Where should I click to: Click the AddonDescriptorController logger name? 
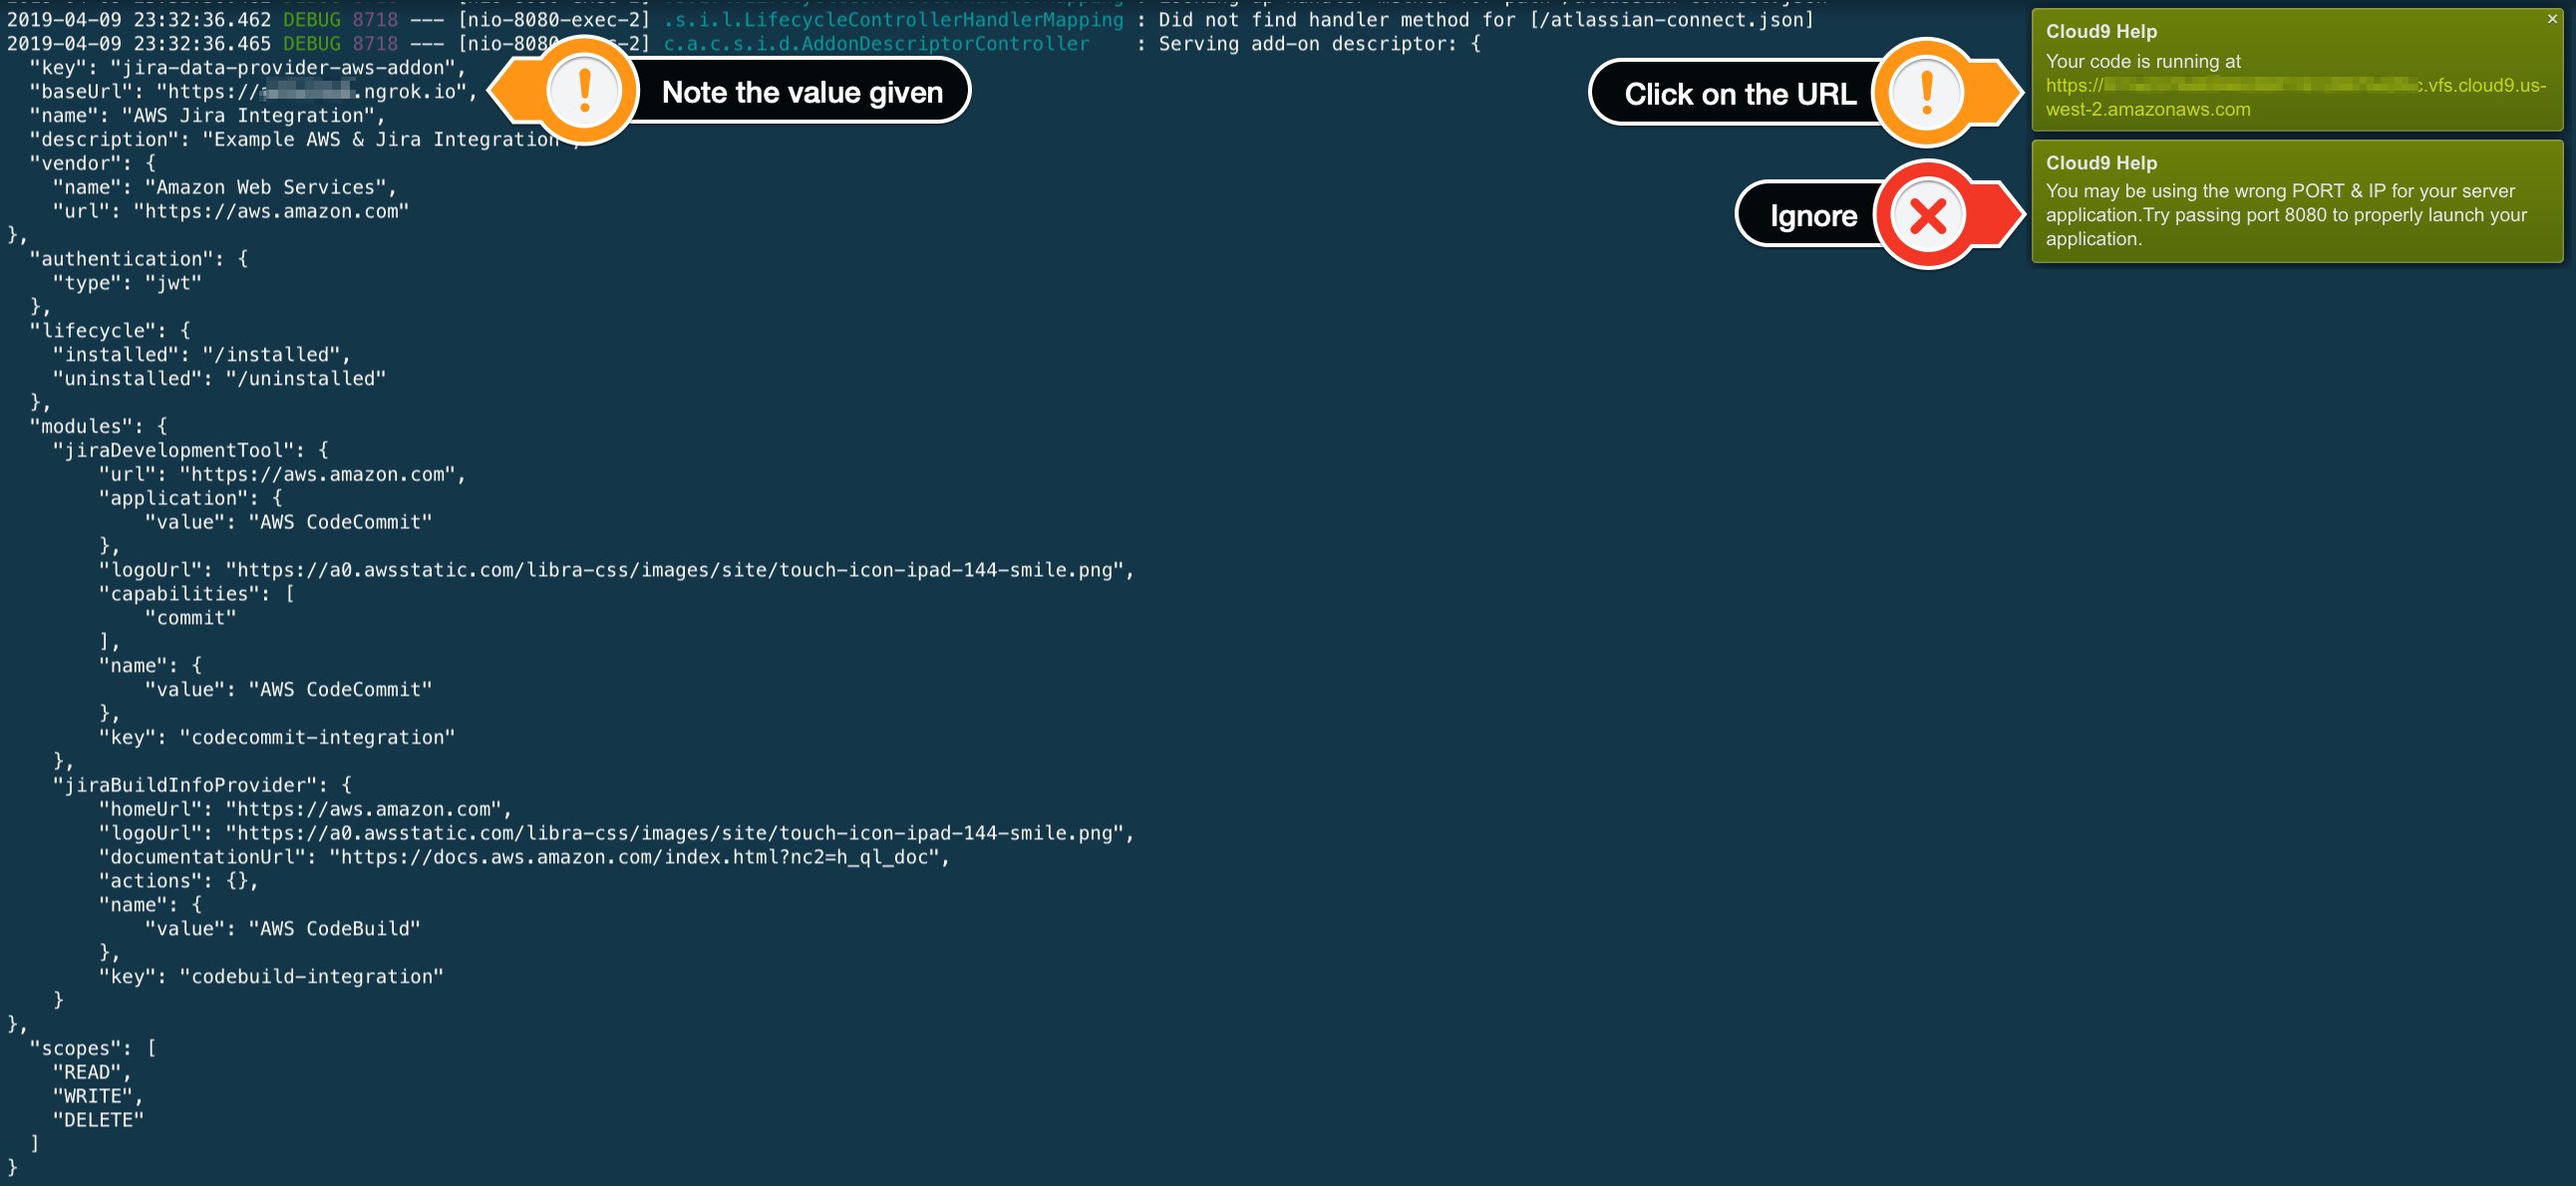[877, 43]
